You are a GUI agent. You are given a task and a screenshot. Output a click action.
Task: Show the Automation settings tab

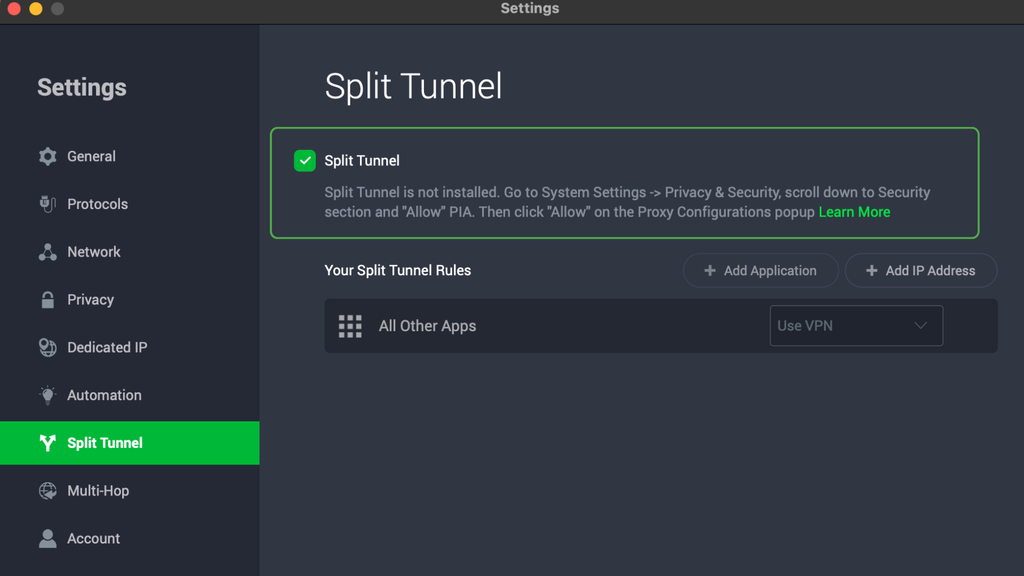point(130,395)
